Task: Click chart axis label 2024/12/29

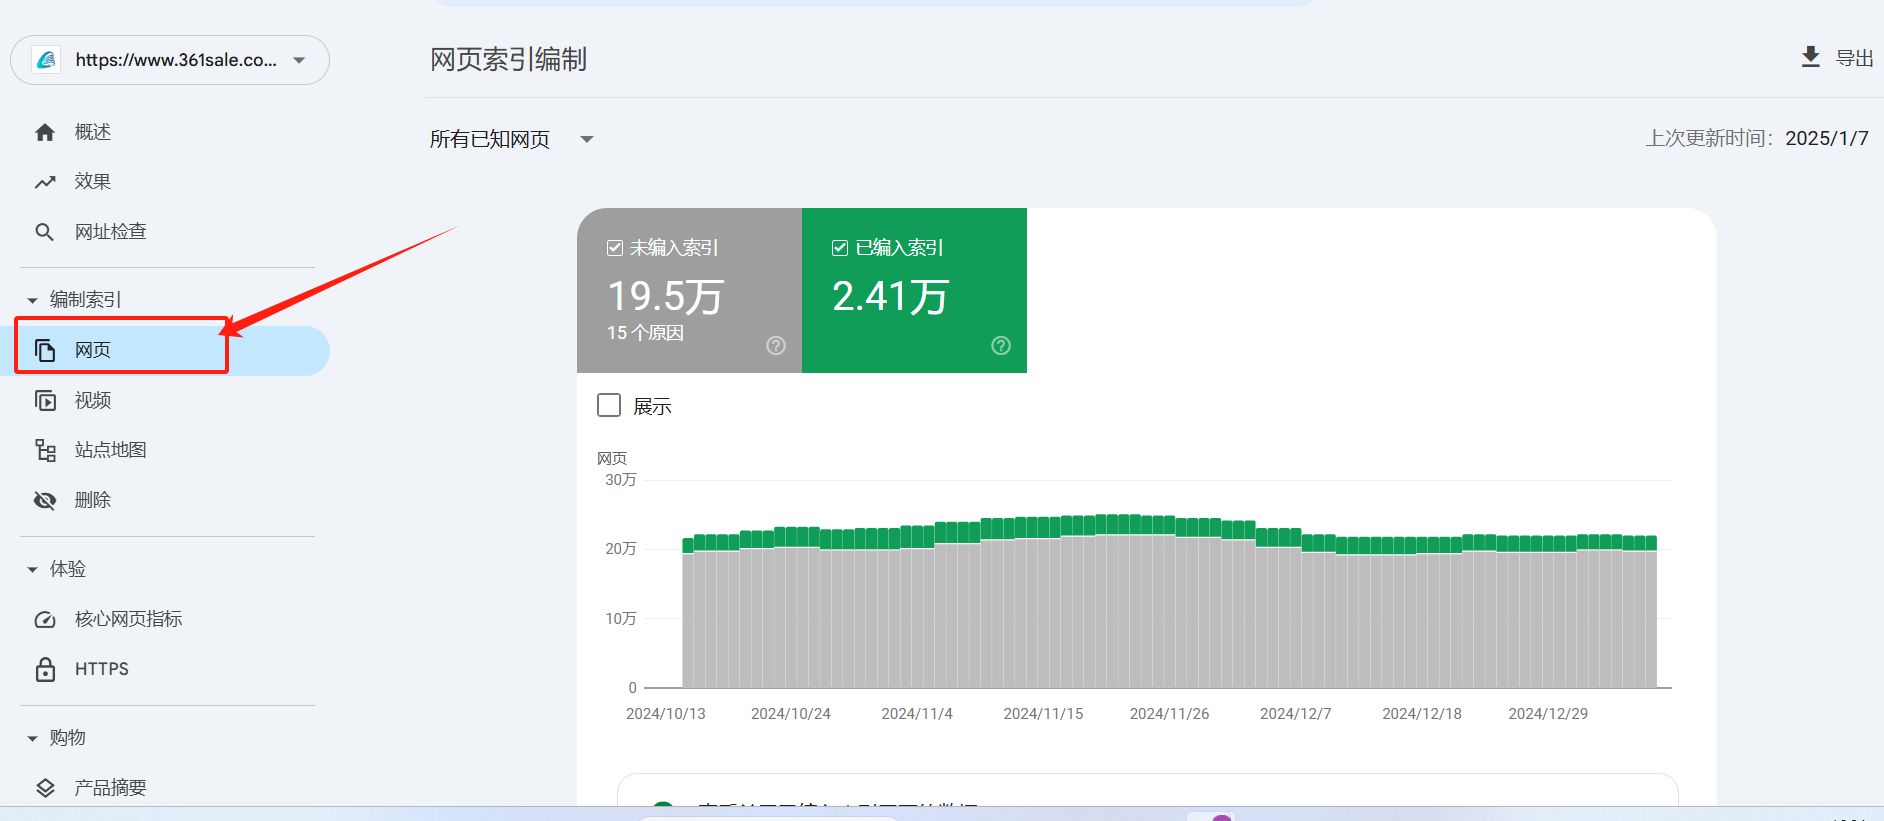Action: (1548, 714)
